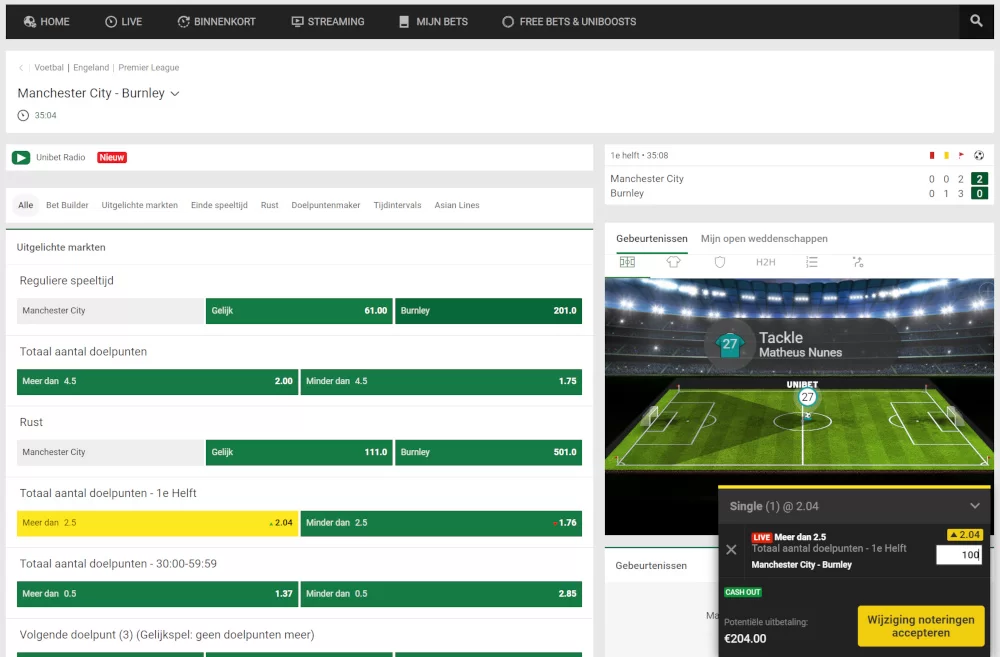Open the search magnifier icon
Viewport: 1000px width, 657px height.
[x=976, y=21]
